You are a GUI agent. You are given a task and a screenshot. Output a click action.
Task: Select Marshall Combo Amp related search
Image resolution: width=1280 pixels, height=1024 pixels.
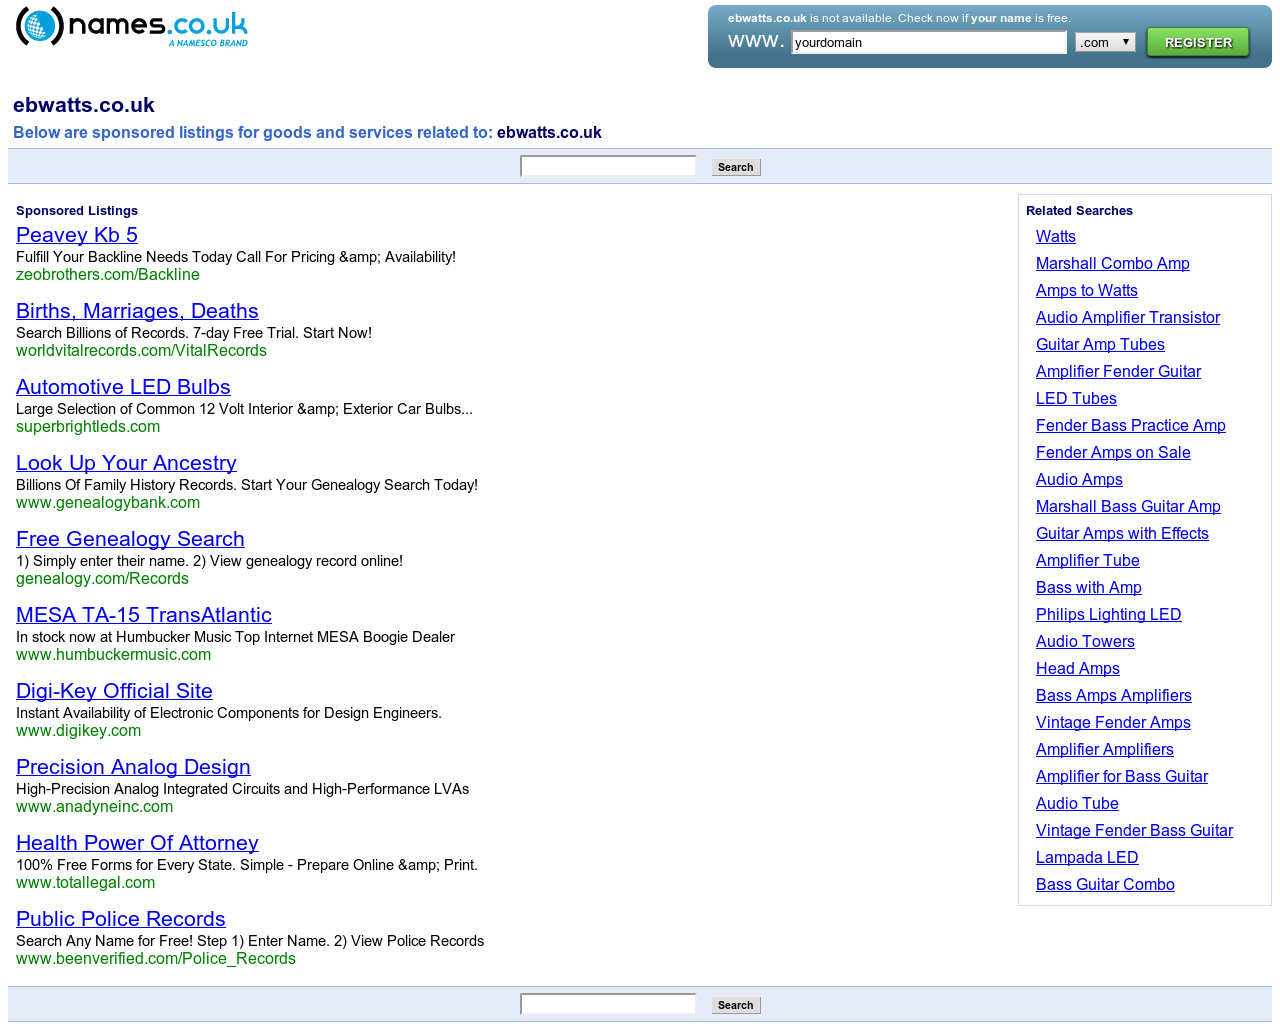coord(1113,264)
